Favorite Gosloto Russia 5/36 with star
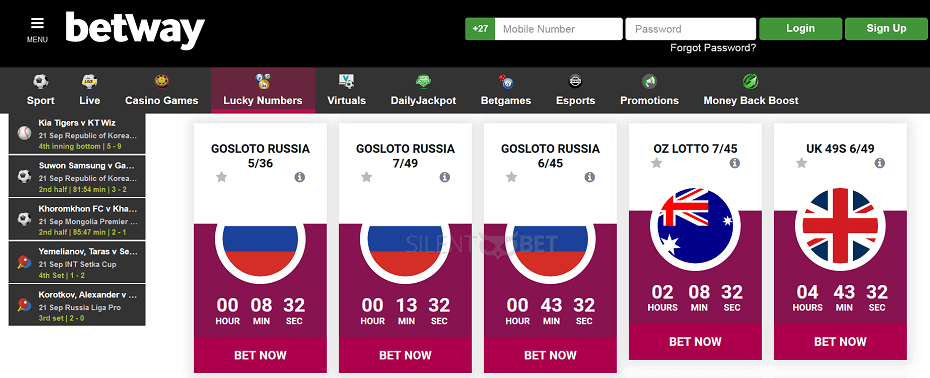930x378 pixels. click(x=221, y=177)
